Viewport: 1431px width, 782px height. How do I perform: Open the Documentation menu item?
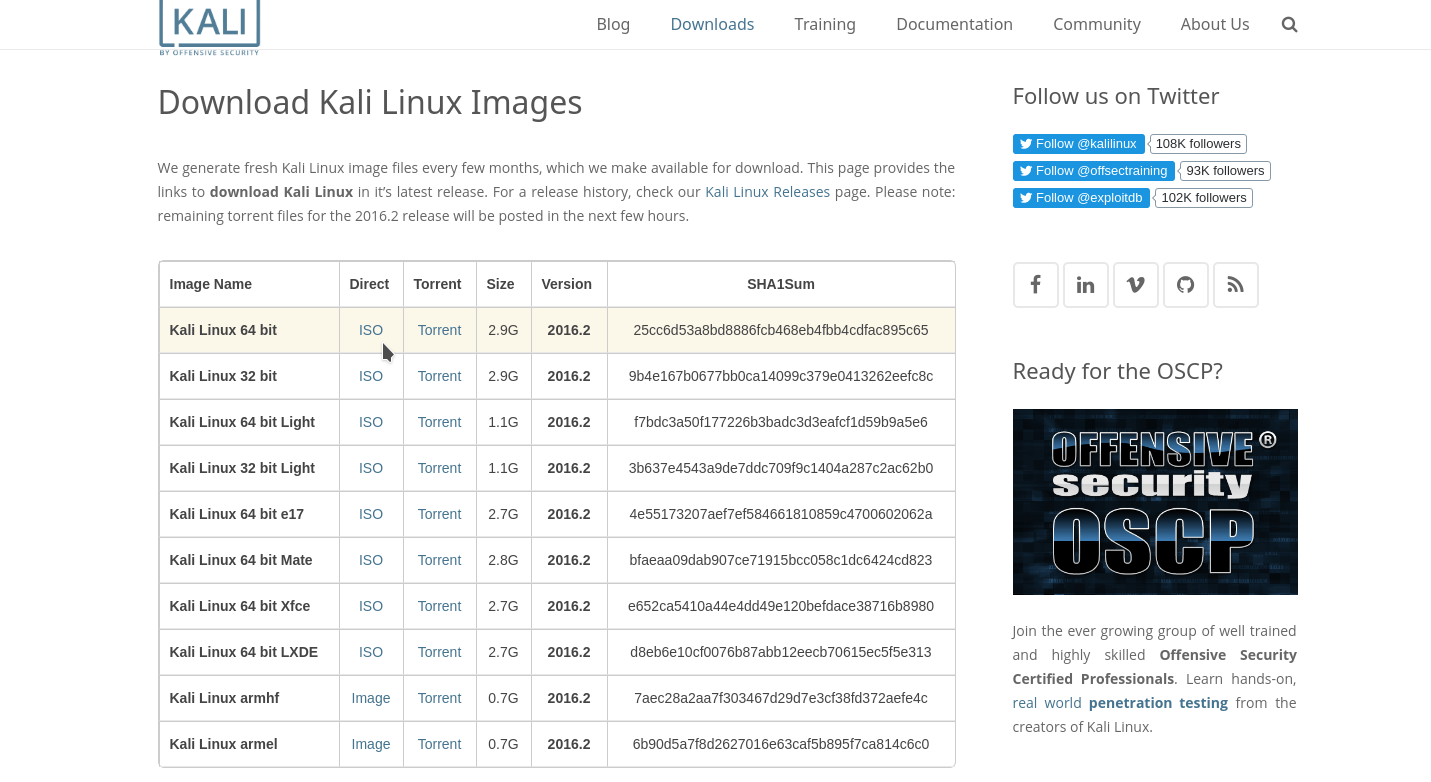coord(954,25)
